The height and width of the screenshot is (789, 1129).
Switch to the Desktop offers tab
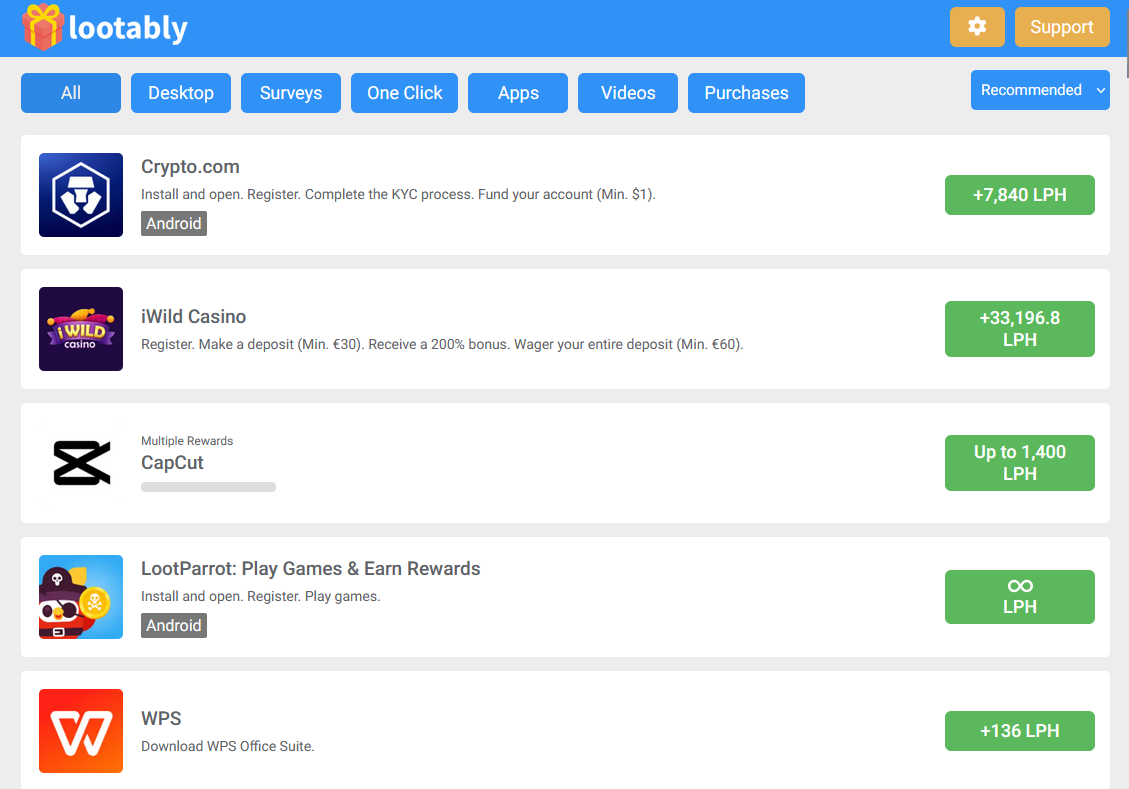pos(181,93)
